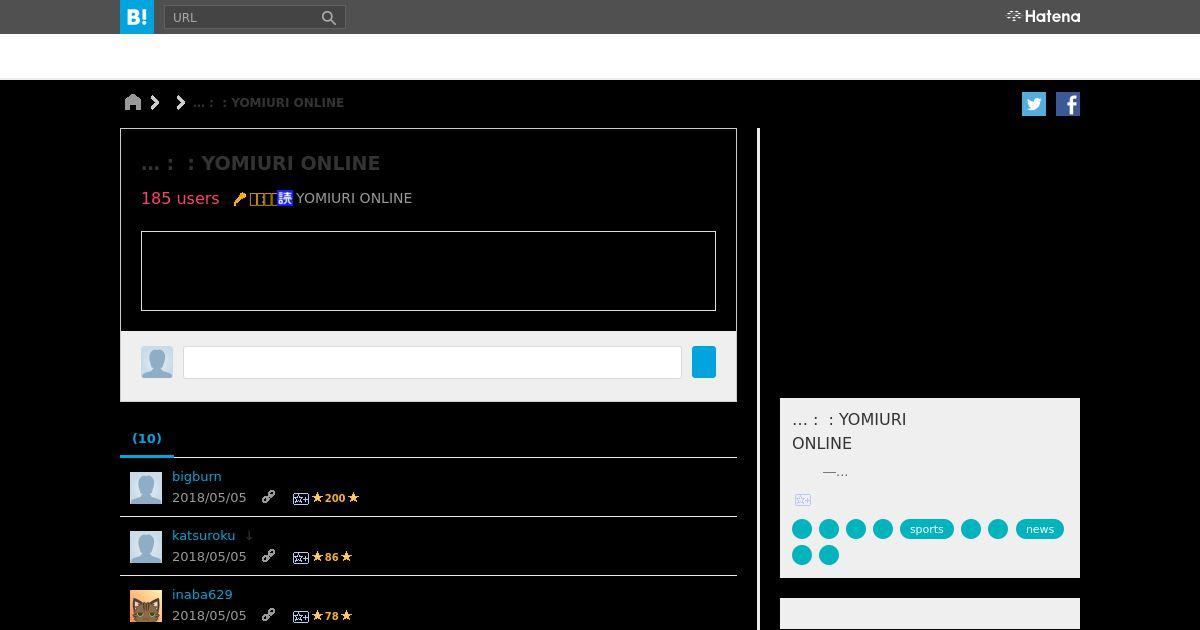The image size is (1200, 630).
Task: Open the sidebar YOMIURI ONLINE entry title
Action: (849, 431)
